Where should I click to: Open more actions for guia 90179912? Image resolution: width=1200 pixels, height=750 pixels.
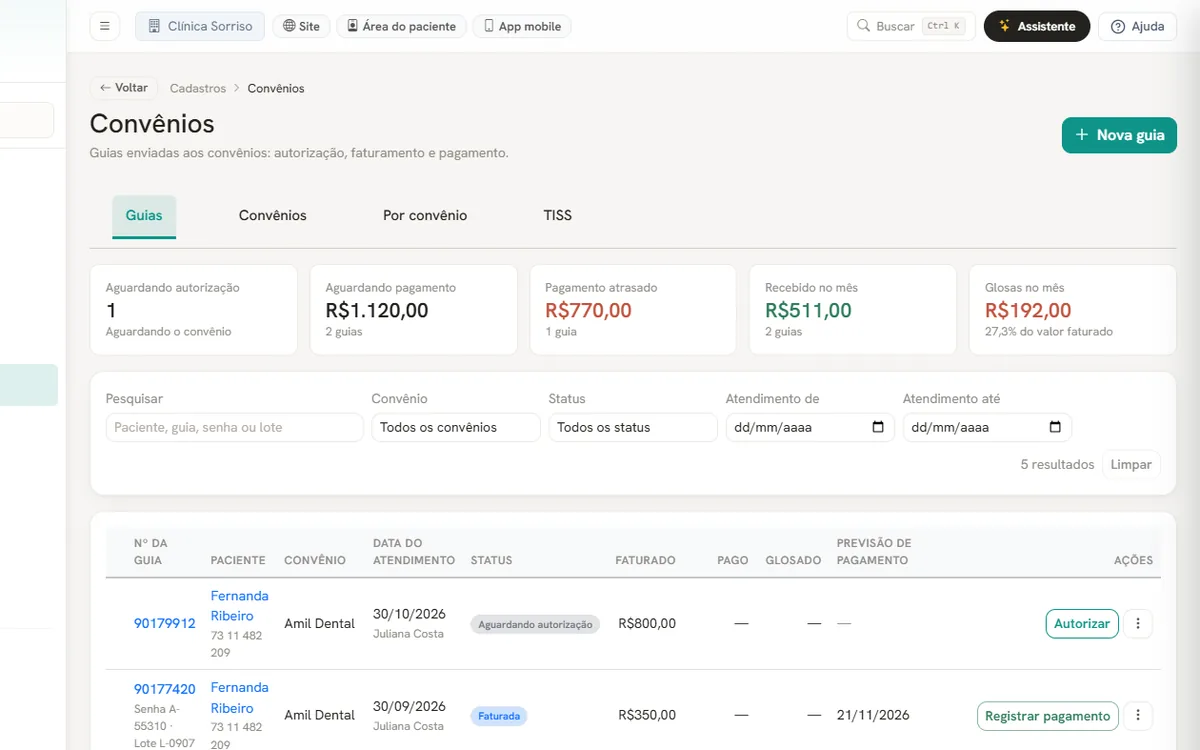click(1138, 623)
